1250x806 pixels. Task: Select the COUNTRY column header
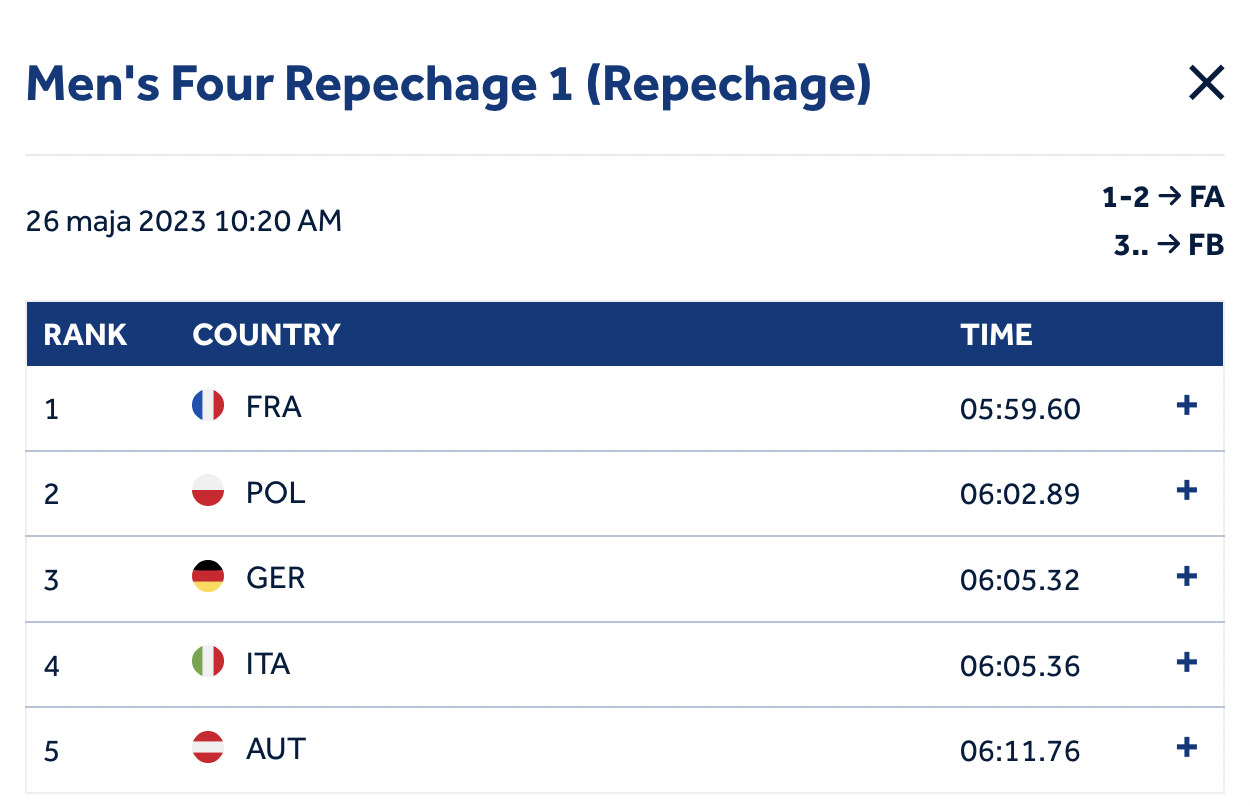(266, 334)
